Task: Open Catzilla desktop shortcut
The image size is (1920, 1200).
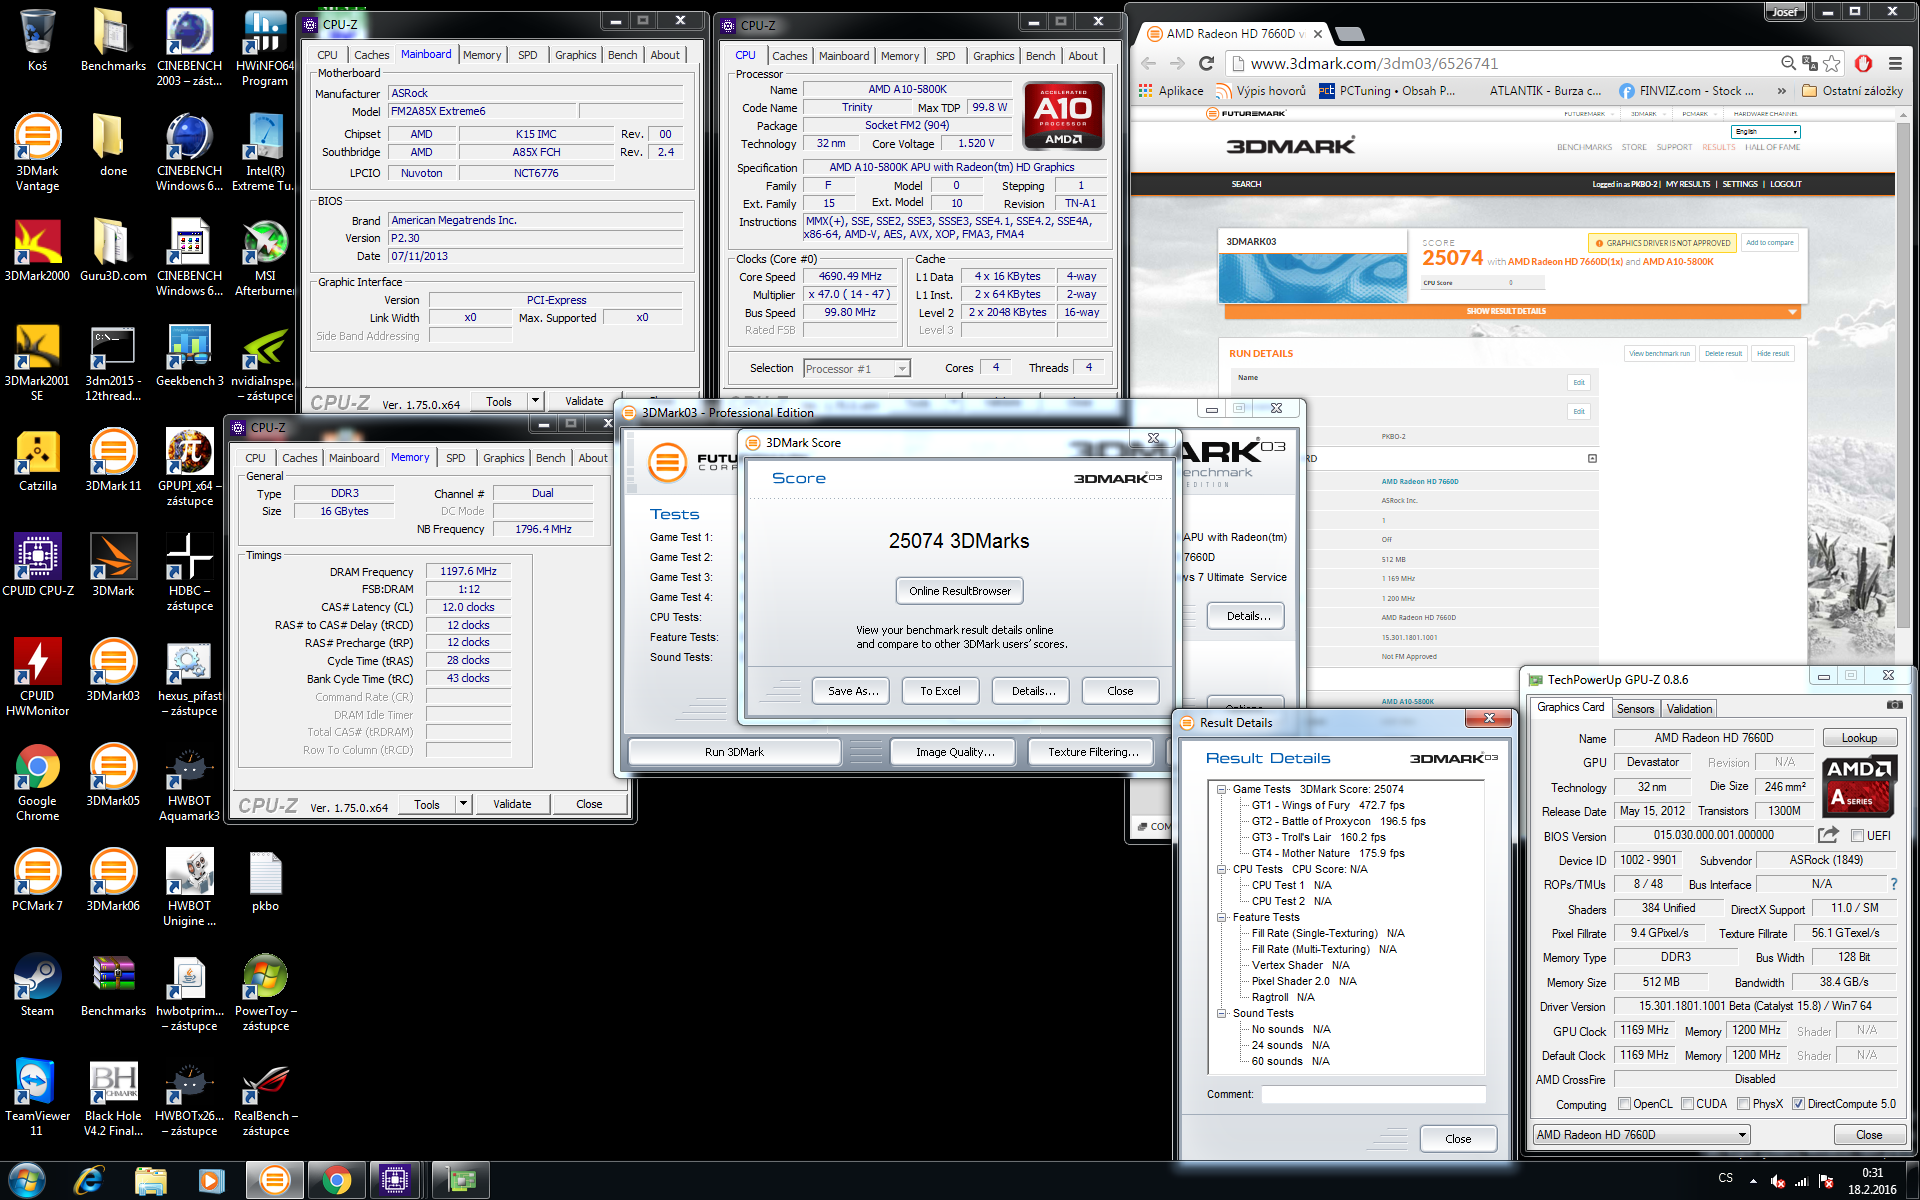Action: coord(37,460)
